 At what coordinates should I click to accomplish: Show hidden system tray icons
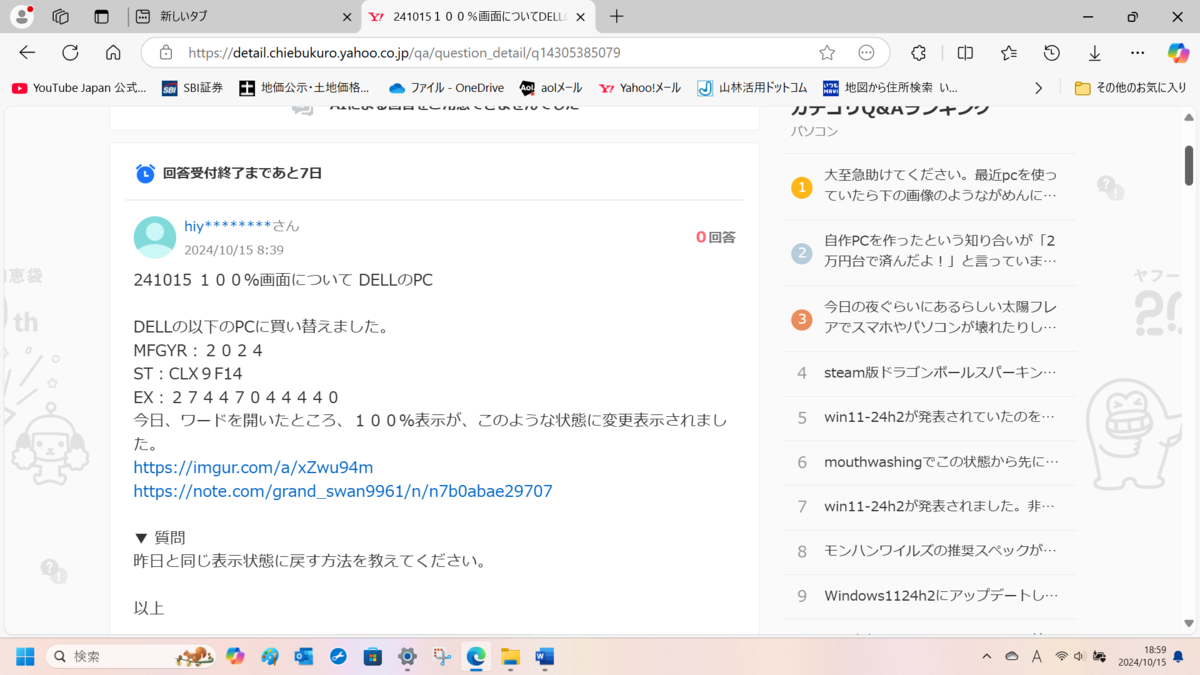[987, 657]
